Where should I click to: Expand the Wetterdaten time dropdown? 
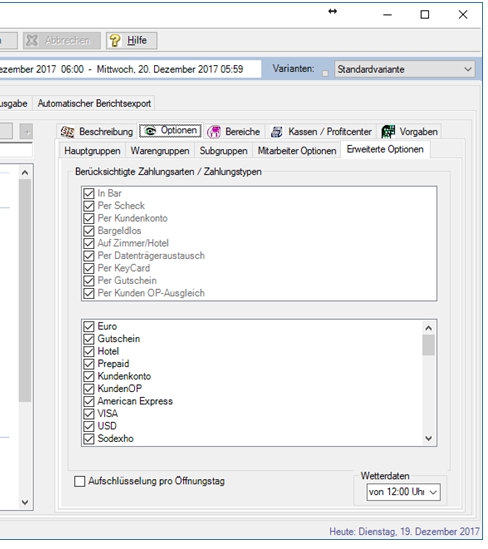click(403, 492)
